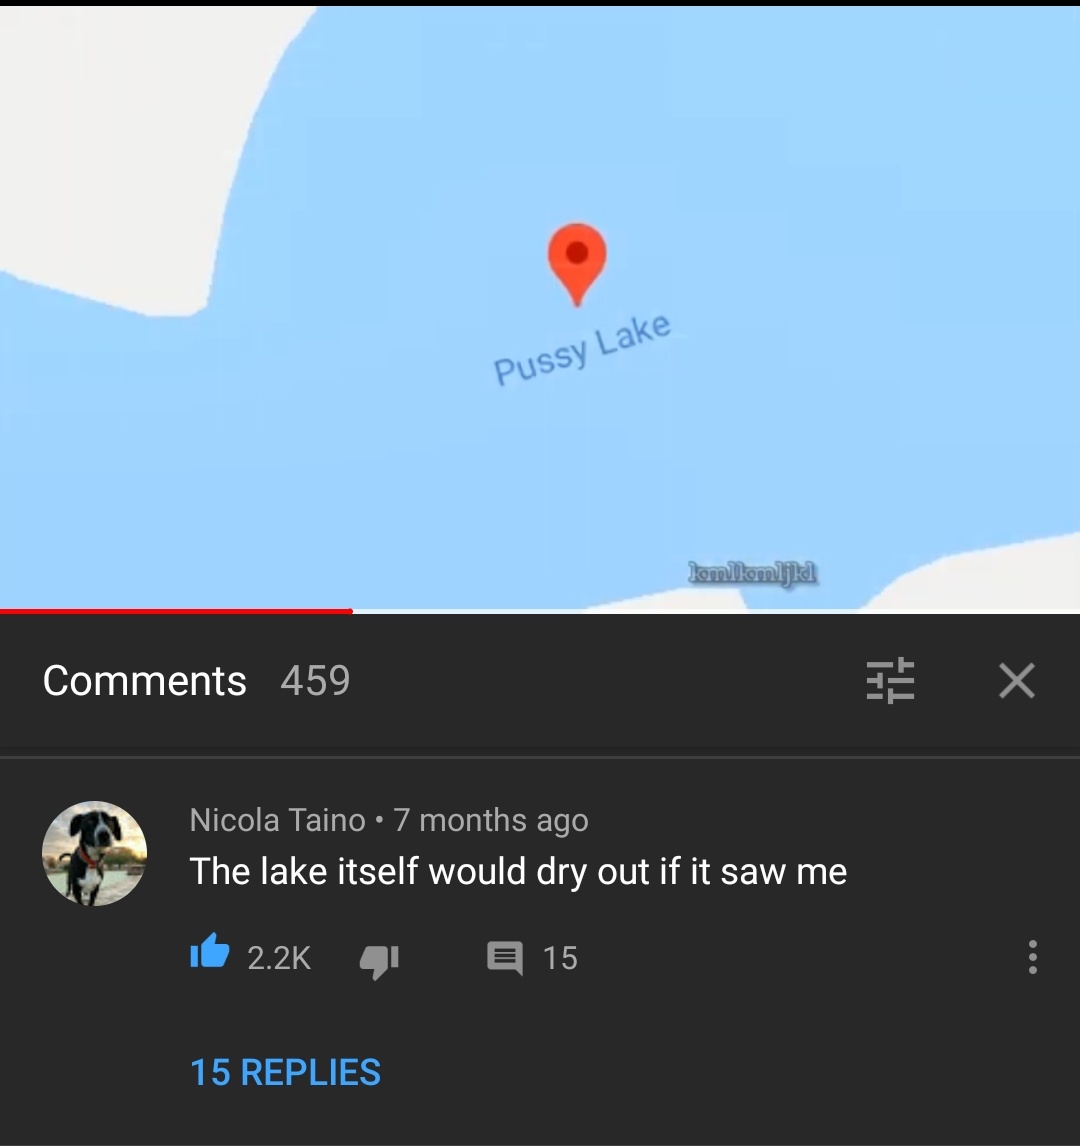Seek using the red video progress bar
The width and height of the screenshot is (1080, 1146).
tap(176, 610)
